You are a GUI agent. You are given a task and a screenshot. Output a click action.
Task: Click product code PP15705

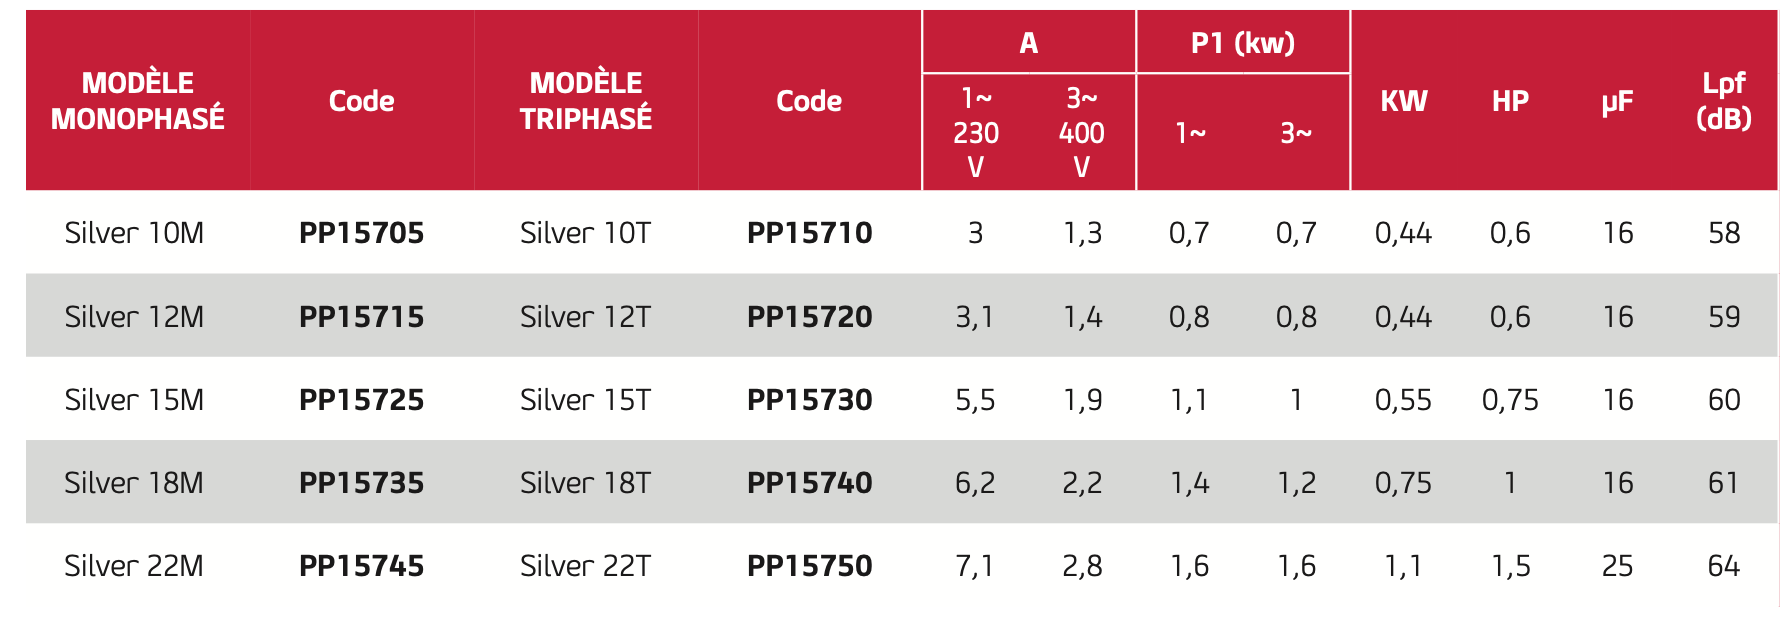[x=362, y=233]
